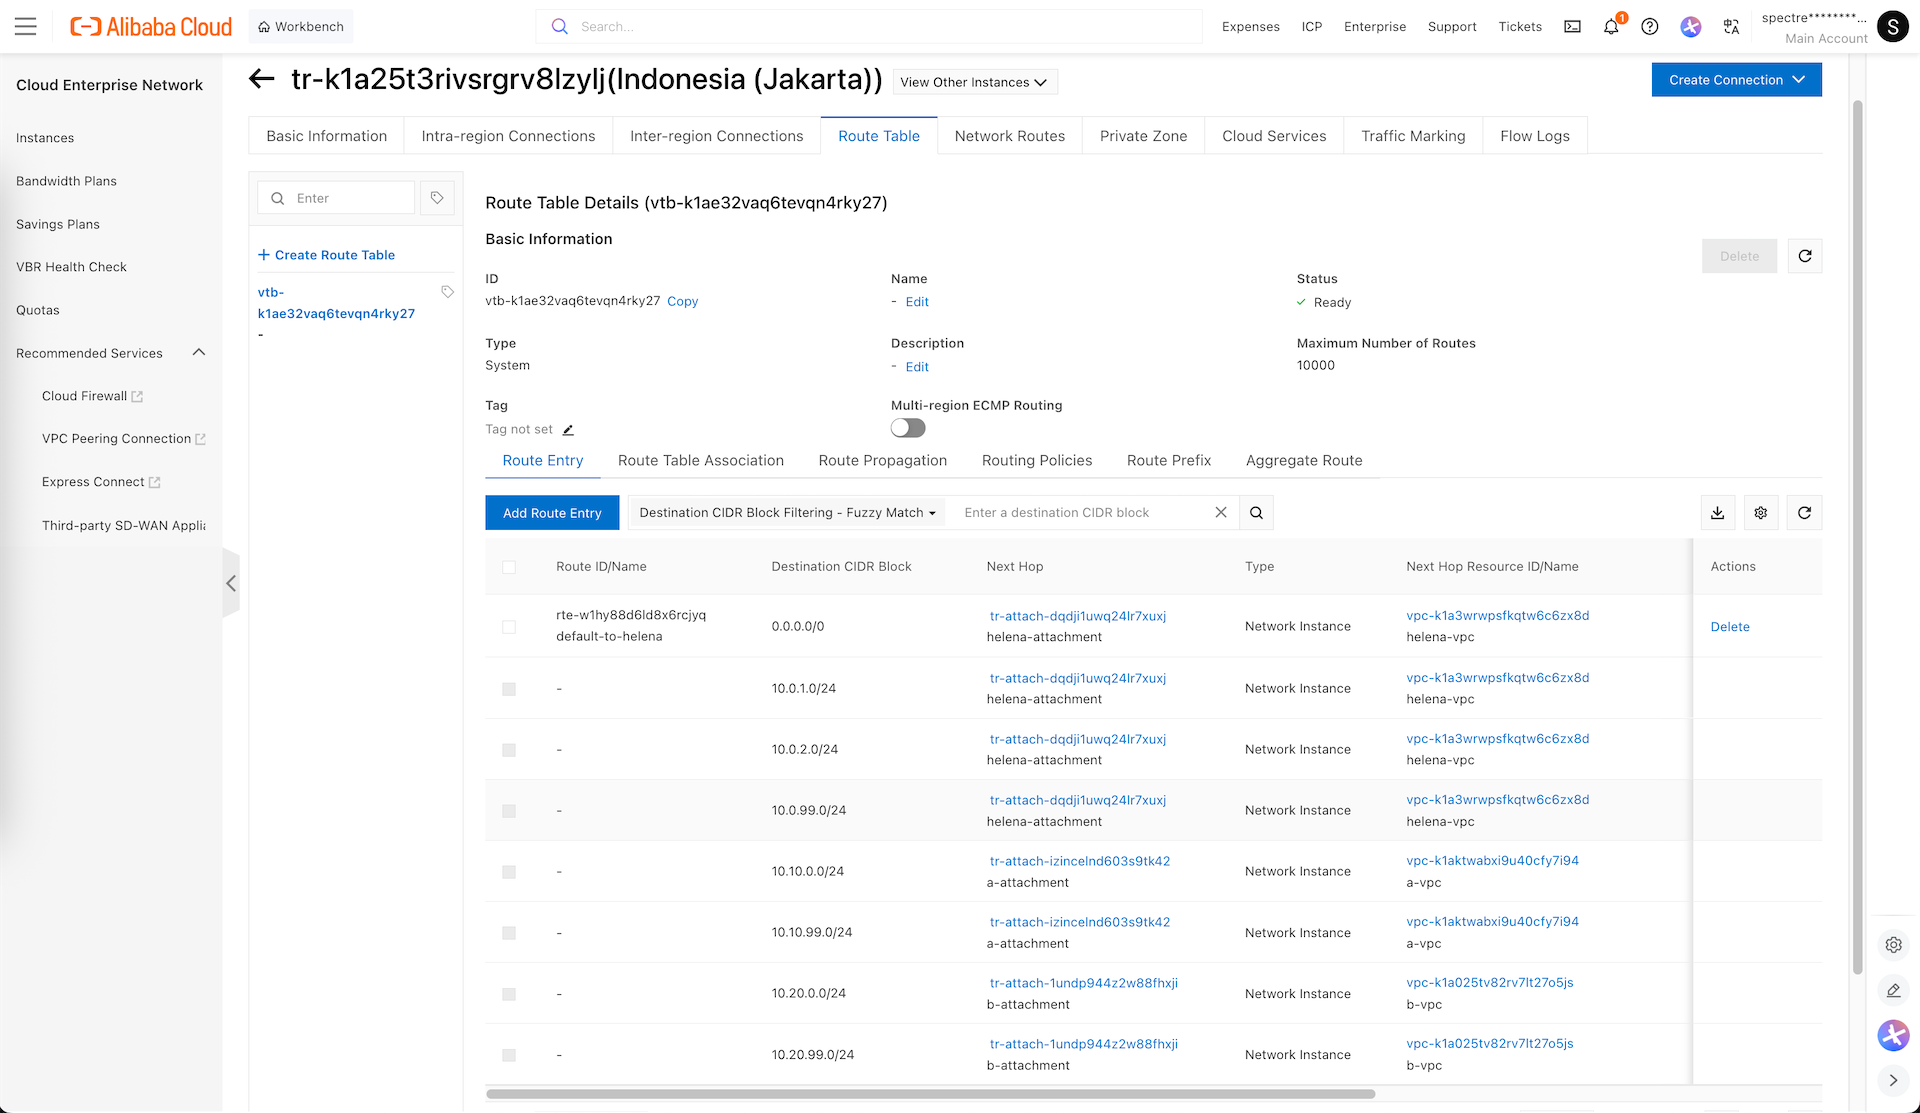Check the default-to-helena route checkbox
The width and height of the screenshot is (1920, 1113).
click(x=509, y=627)
